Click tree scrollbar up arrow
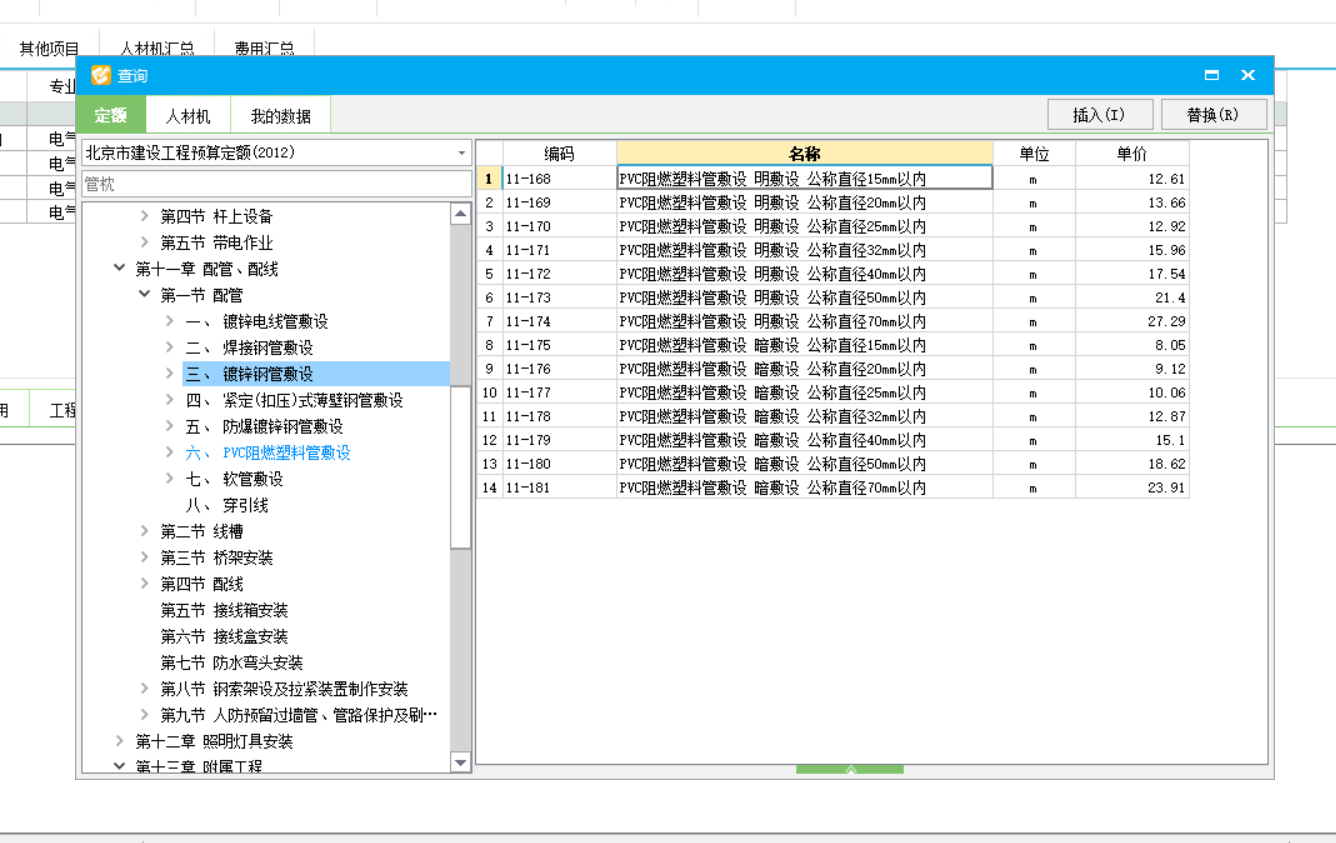Image resolution: width=1336 pixels, height=843 pixels. coord(461,213)
